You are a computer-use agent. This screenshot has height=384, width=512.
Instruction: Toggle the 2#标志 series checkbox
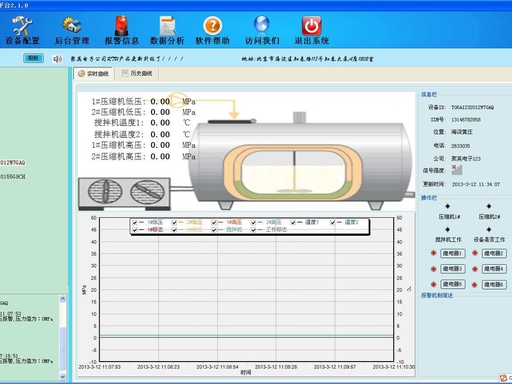pyautogui.click(x=174, y=230)
